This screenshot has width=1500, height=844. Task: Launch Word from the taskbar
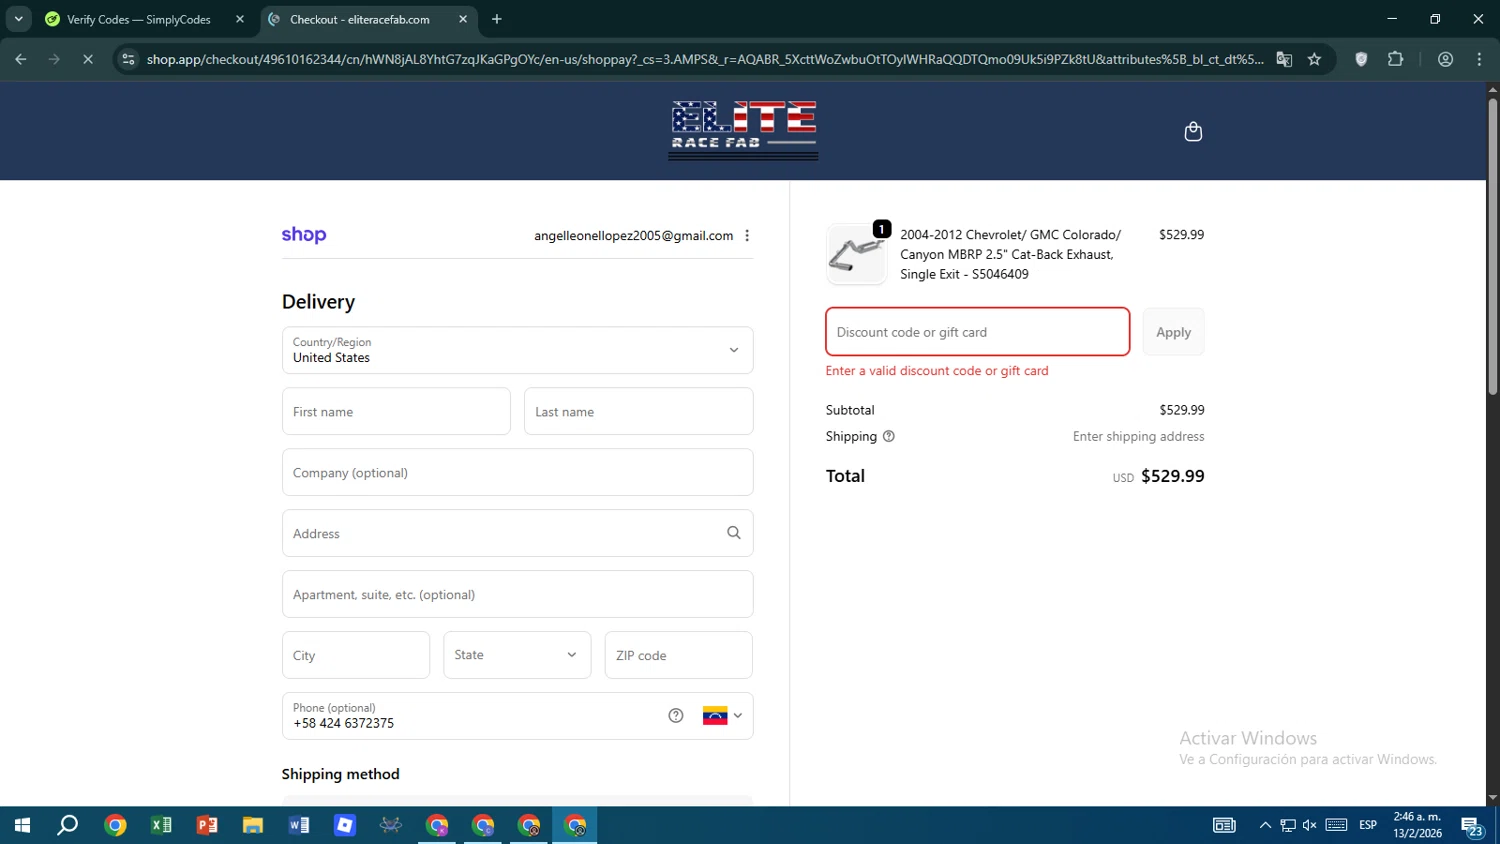[x=299, y=825]
